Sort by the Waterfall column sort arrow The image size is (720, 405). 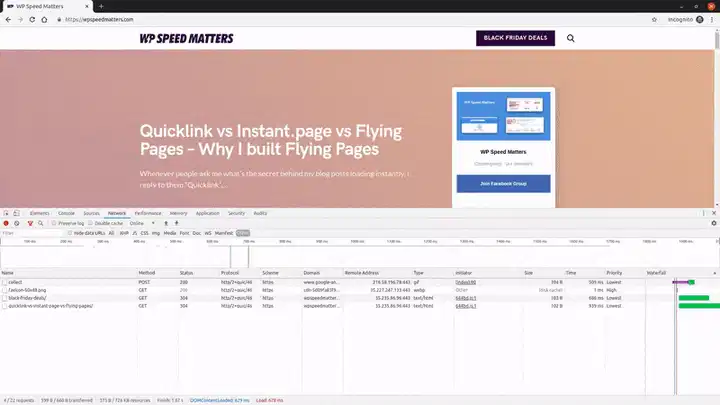[714, 273]
